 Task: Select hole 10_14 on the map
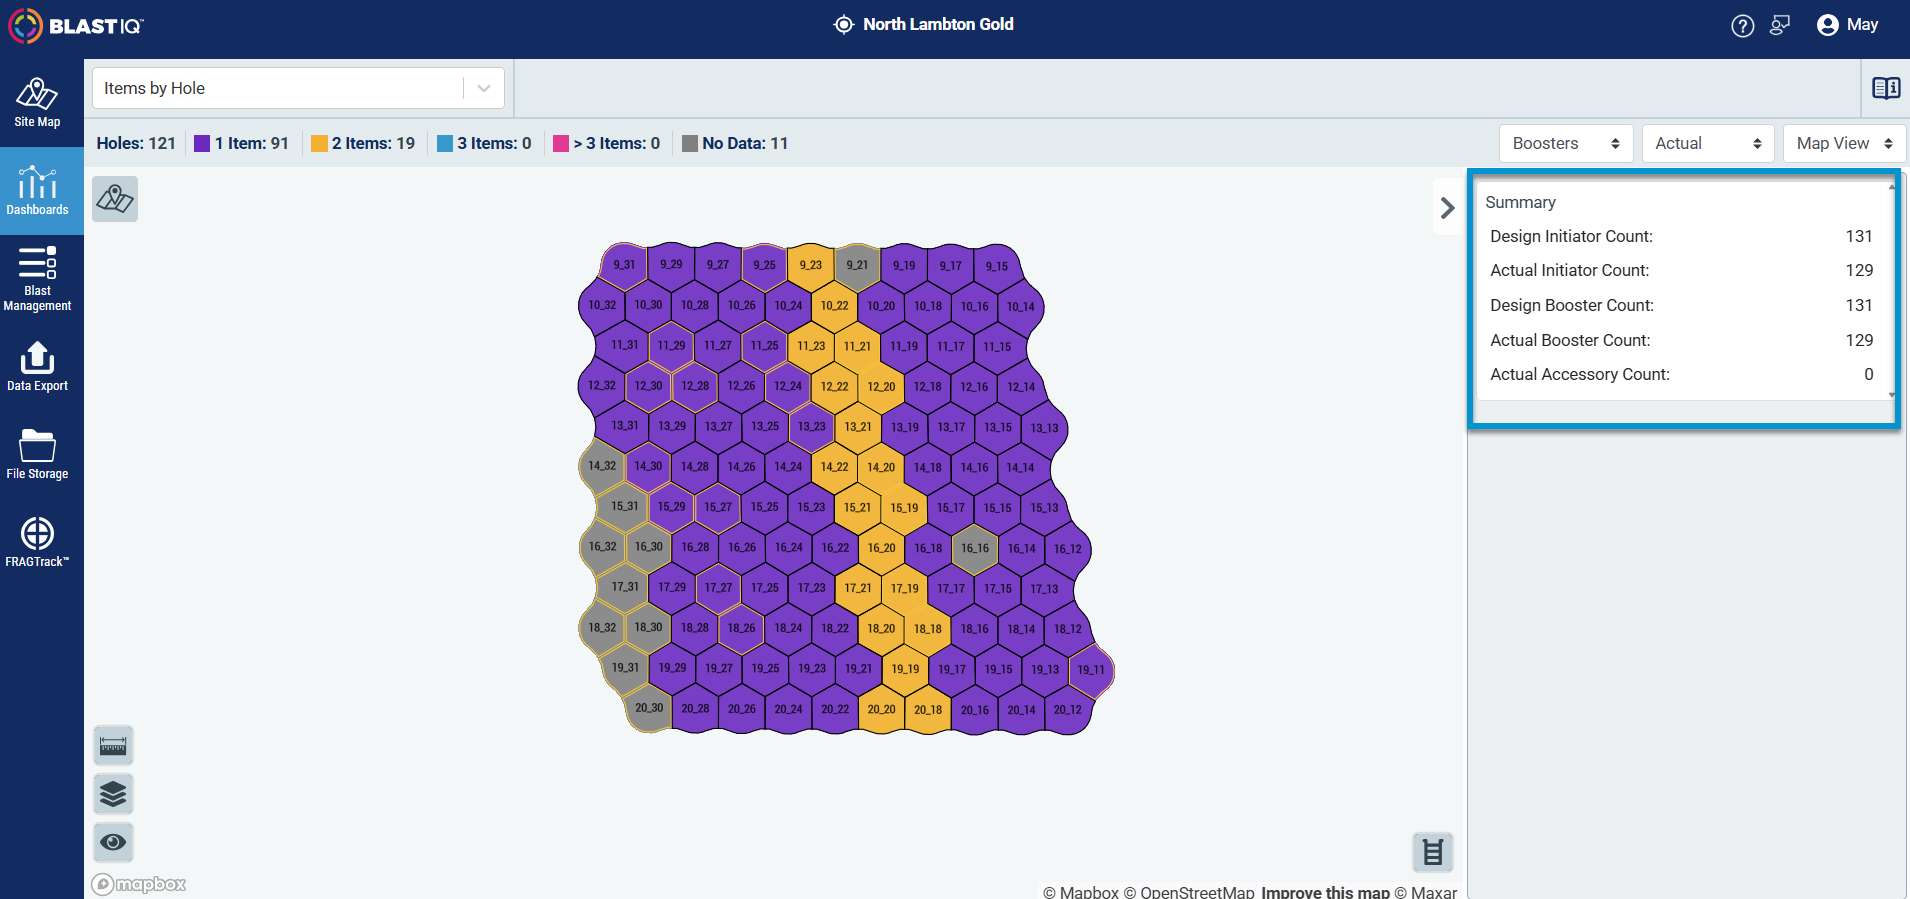(x=1021, y=307)
